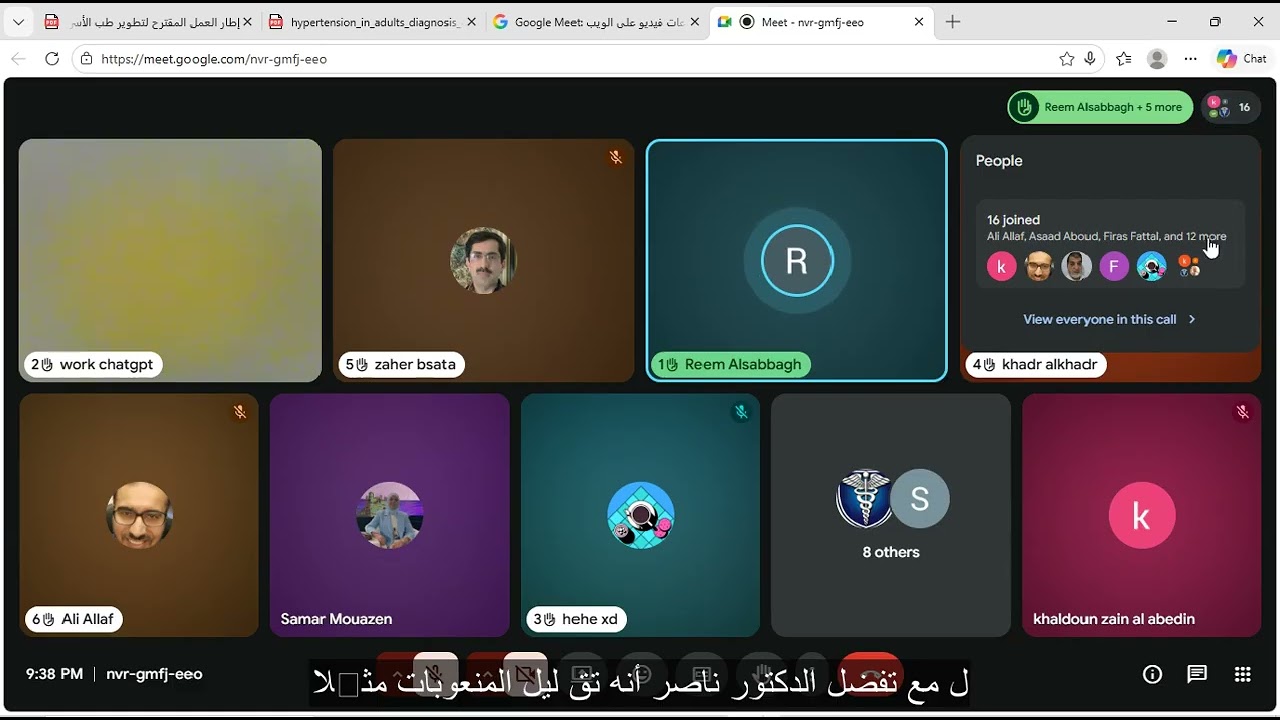
Task: Click purple F avatar in People panel
Action: pos(1114,266)
